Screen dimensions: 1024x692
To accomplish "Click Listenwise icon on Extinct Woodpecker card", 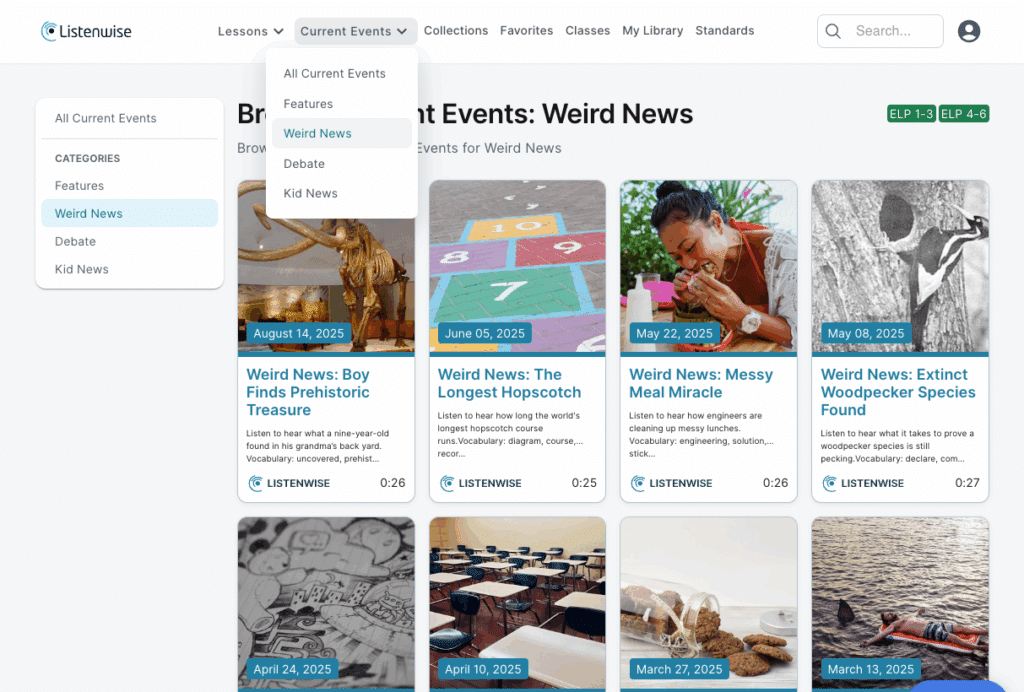I will point(829,483).
